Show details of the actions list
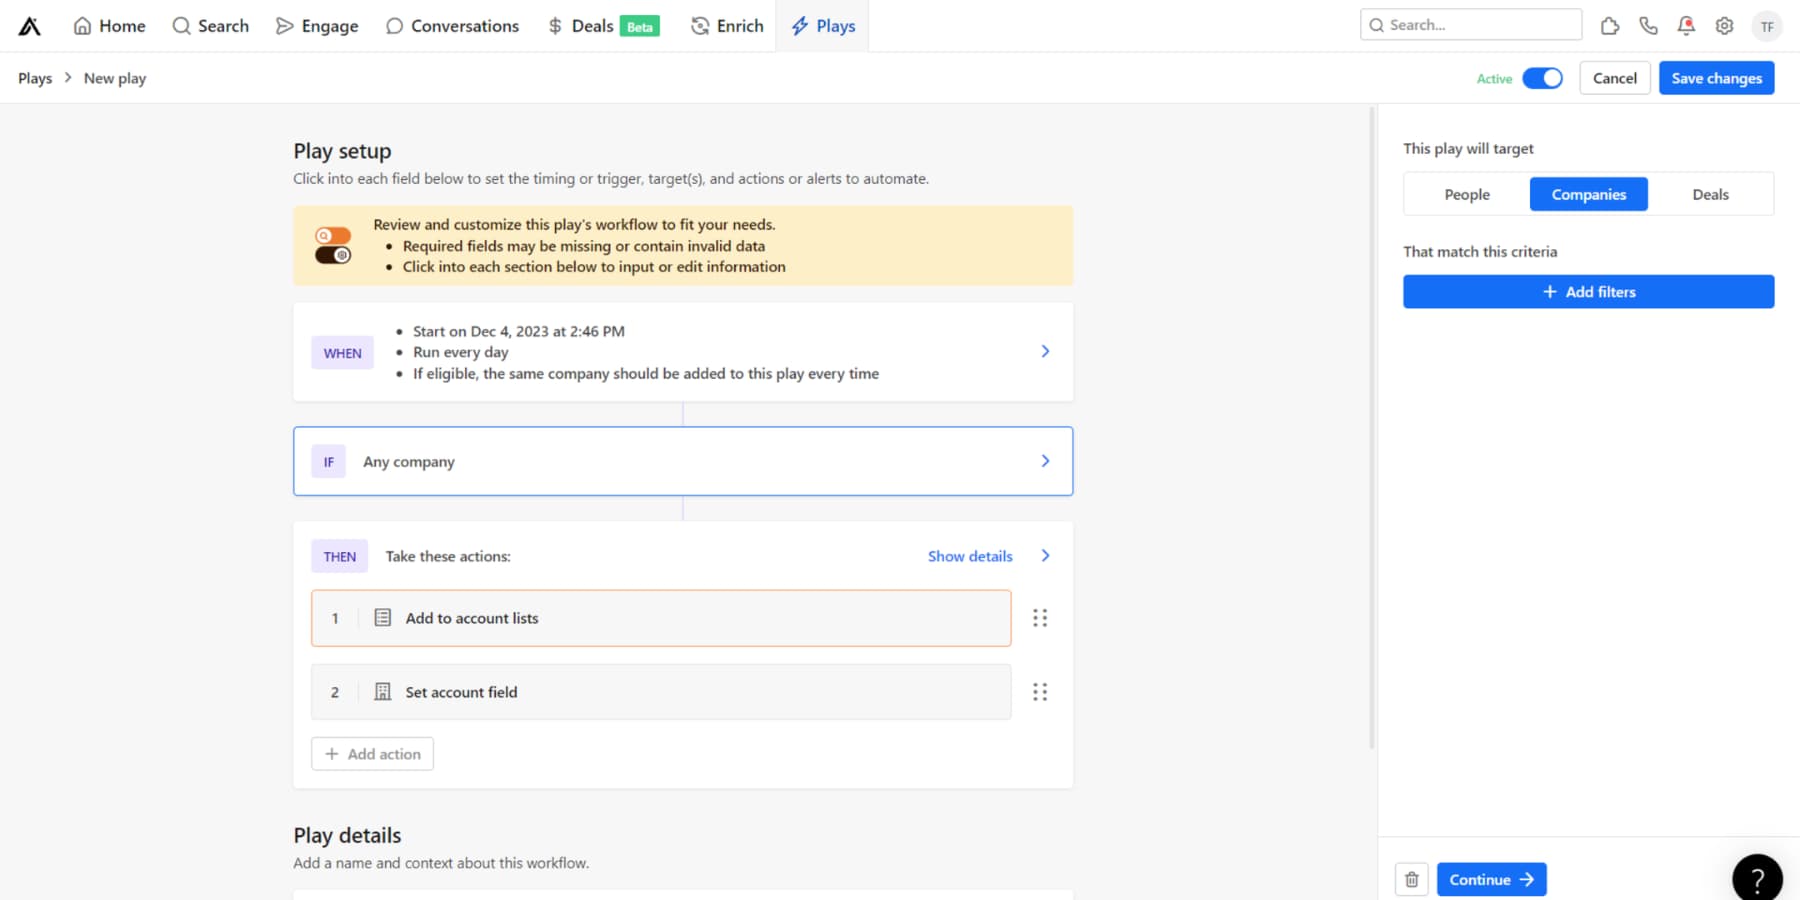1800x900 pixels. point(969,556)
